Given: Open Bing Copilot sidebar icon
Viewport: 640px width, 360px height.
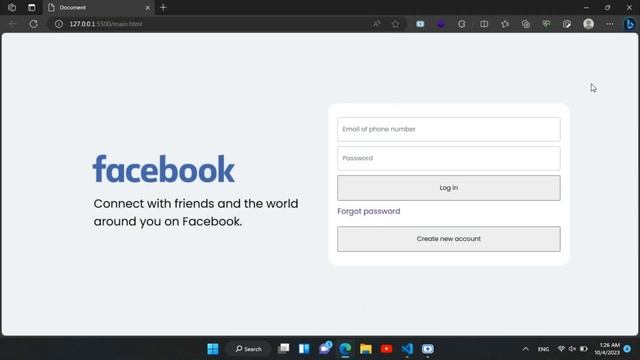Looking at the screenshot, I should point(629,24).
